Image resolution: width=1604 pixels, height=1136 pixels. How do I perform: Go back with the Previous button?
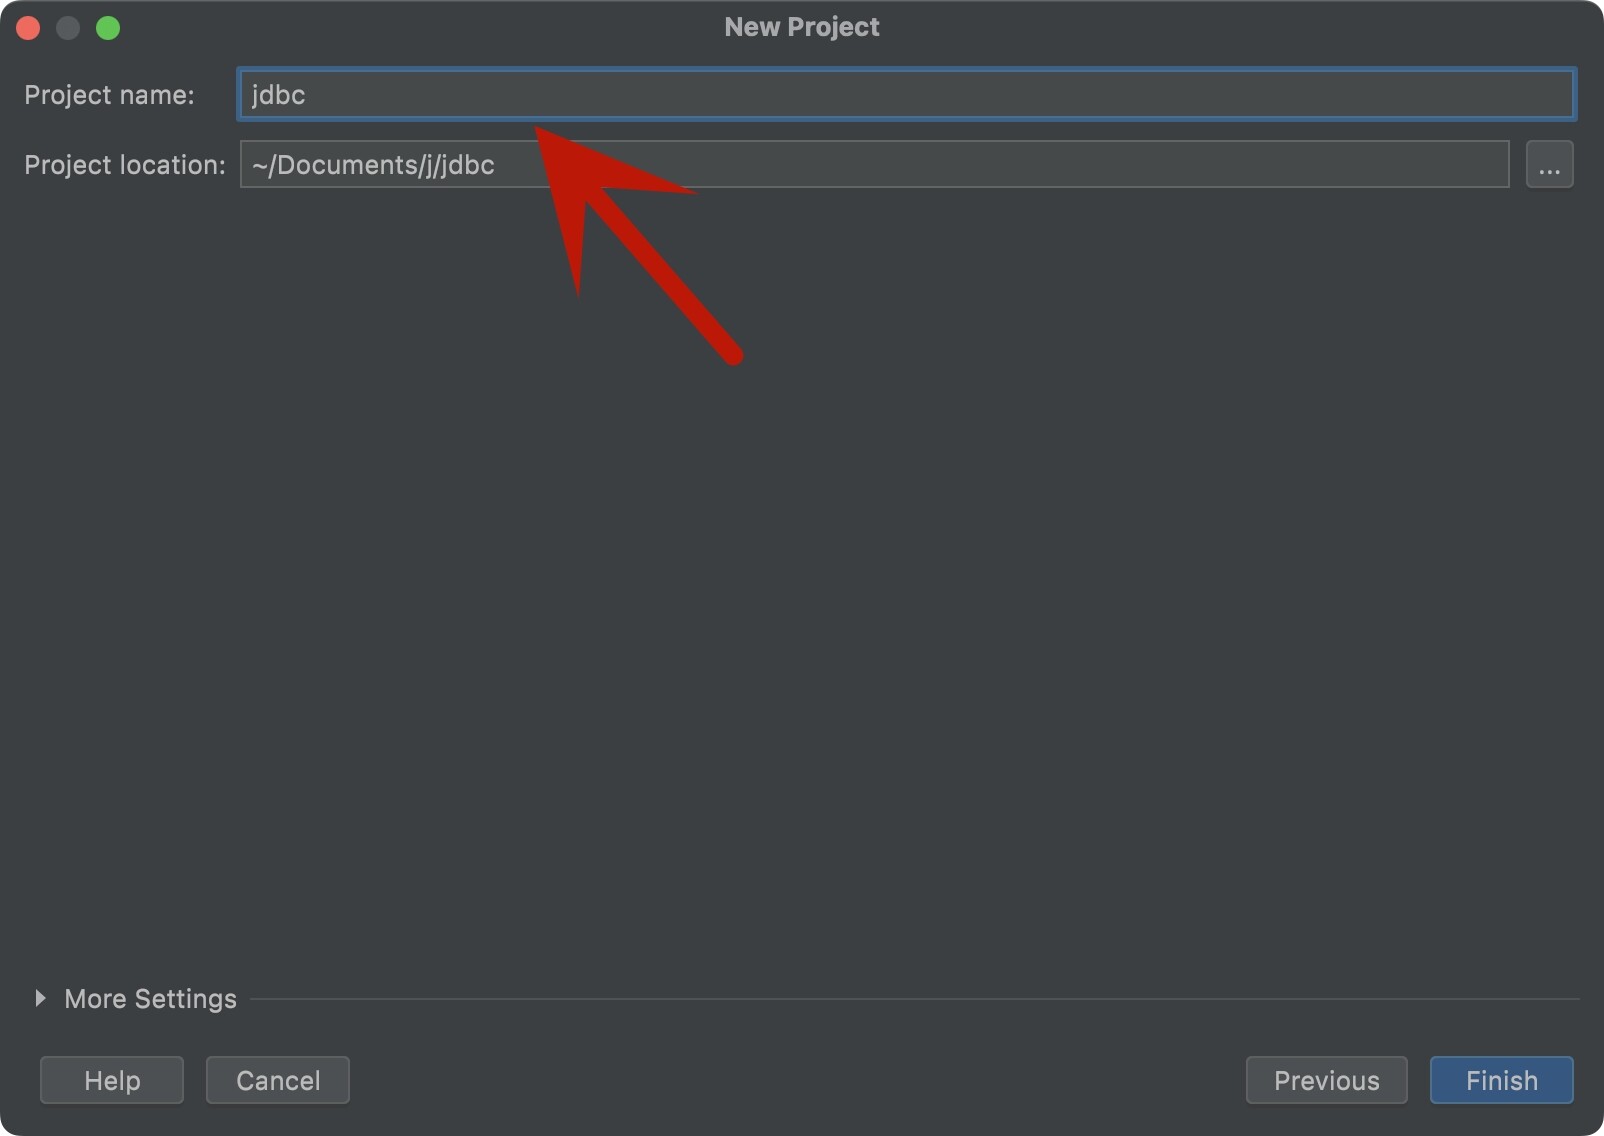1326,1080
